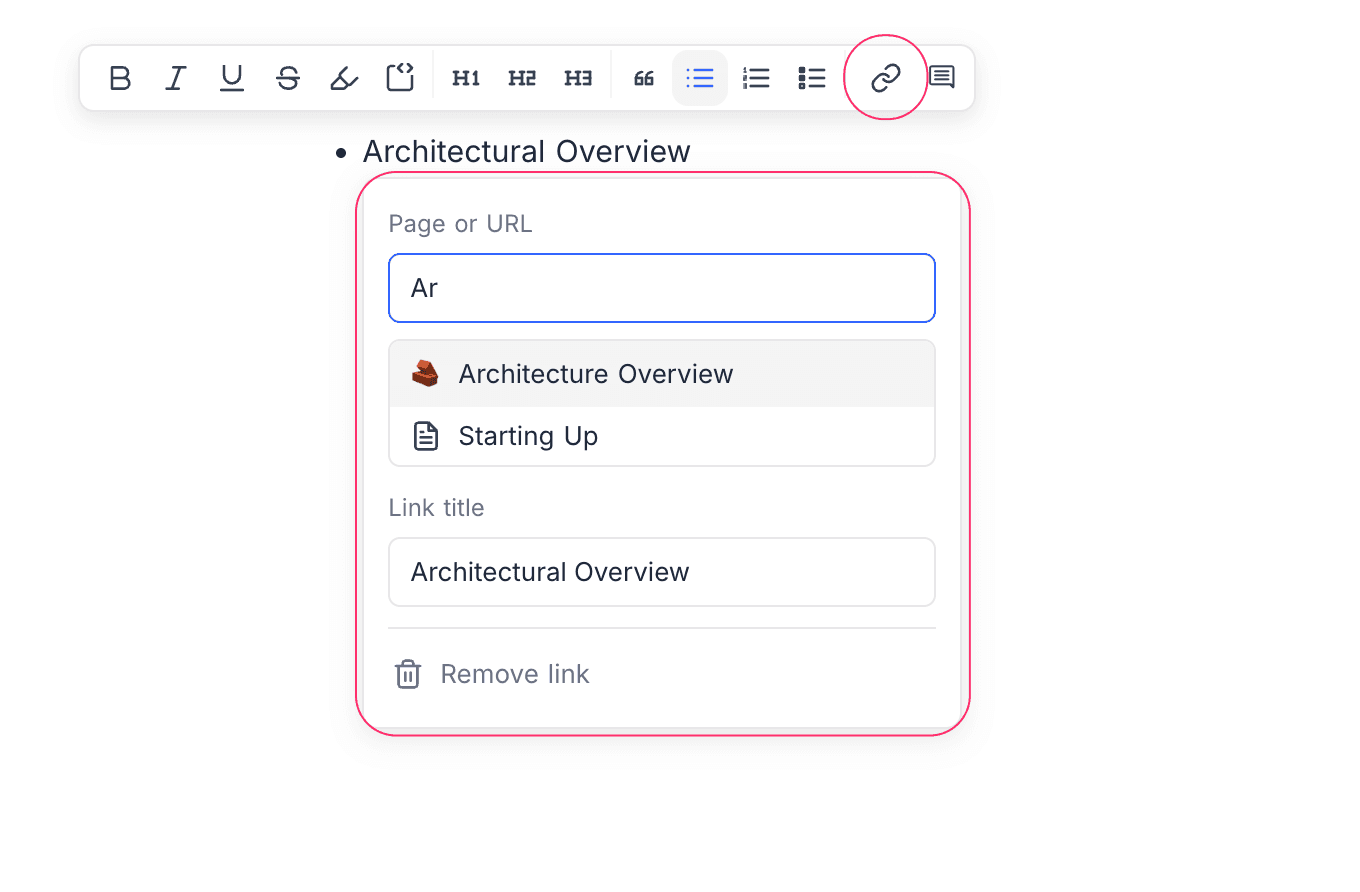Apply Heading 3 style
Screen dimensions: 1360x892
[578, 77]
